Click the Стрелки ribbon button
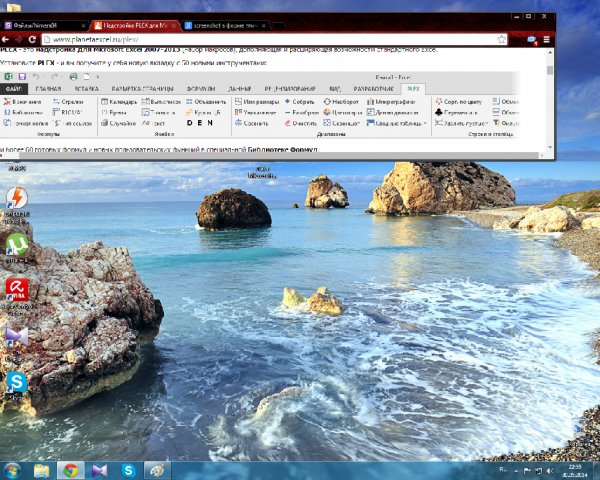This screenshot has height=480, width=600. [68, 102]
